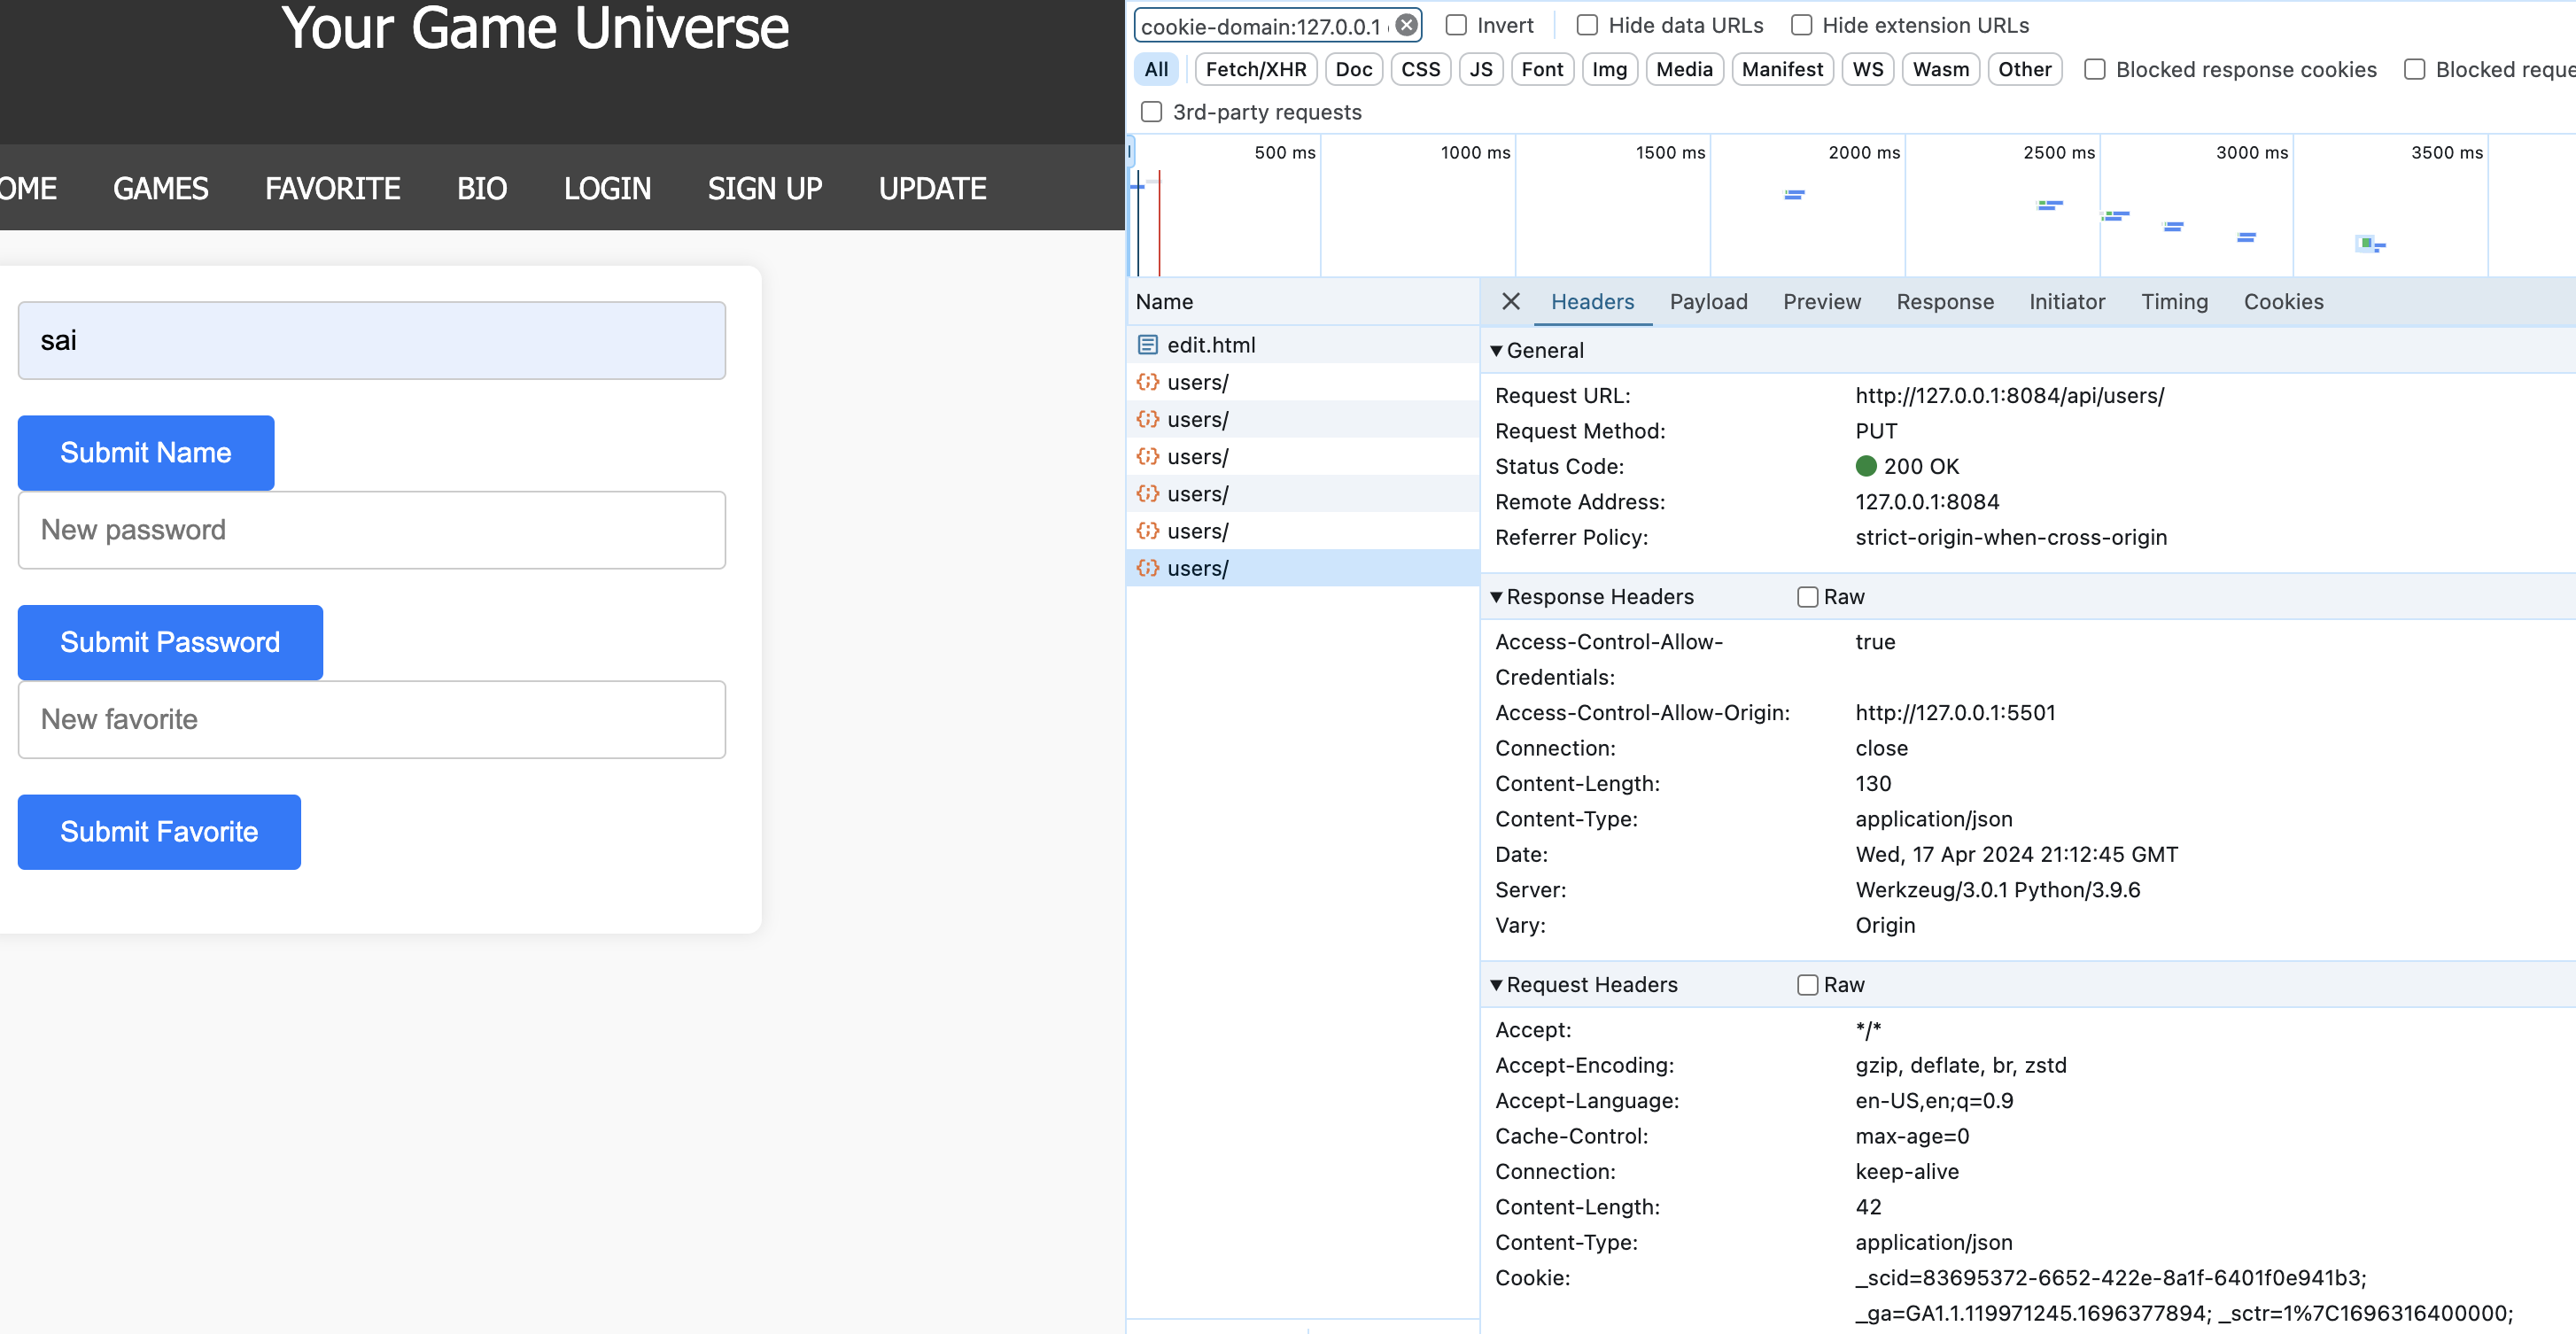Enable 3rd-party requests checkbox
Viewport: 2576px width, 1334px height.
pyautogui.click(x=1151, y=112)
